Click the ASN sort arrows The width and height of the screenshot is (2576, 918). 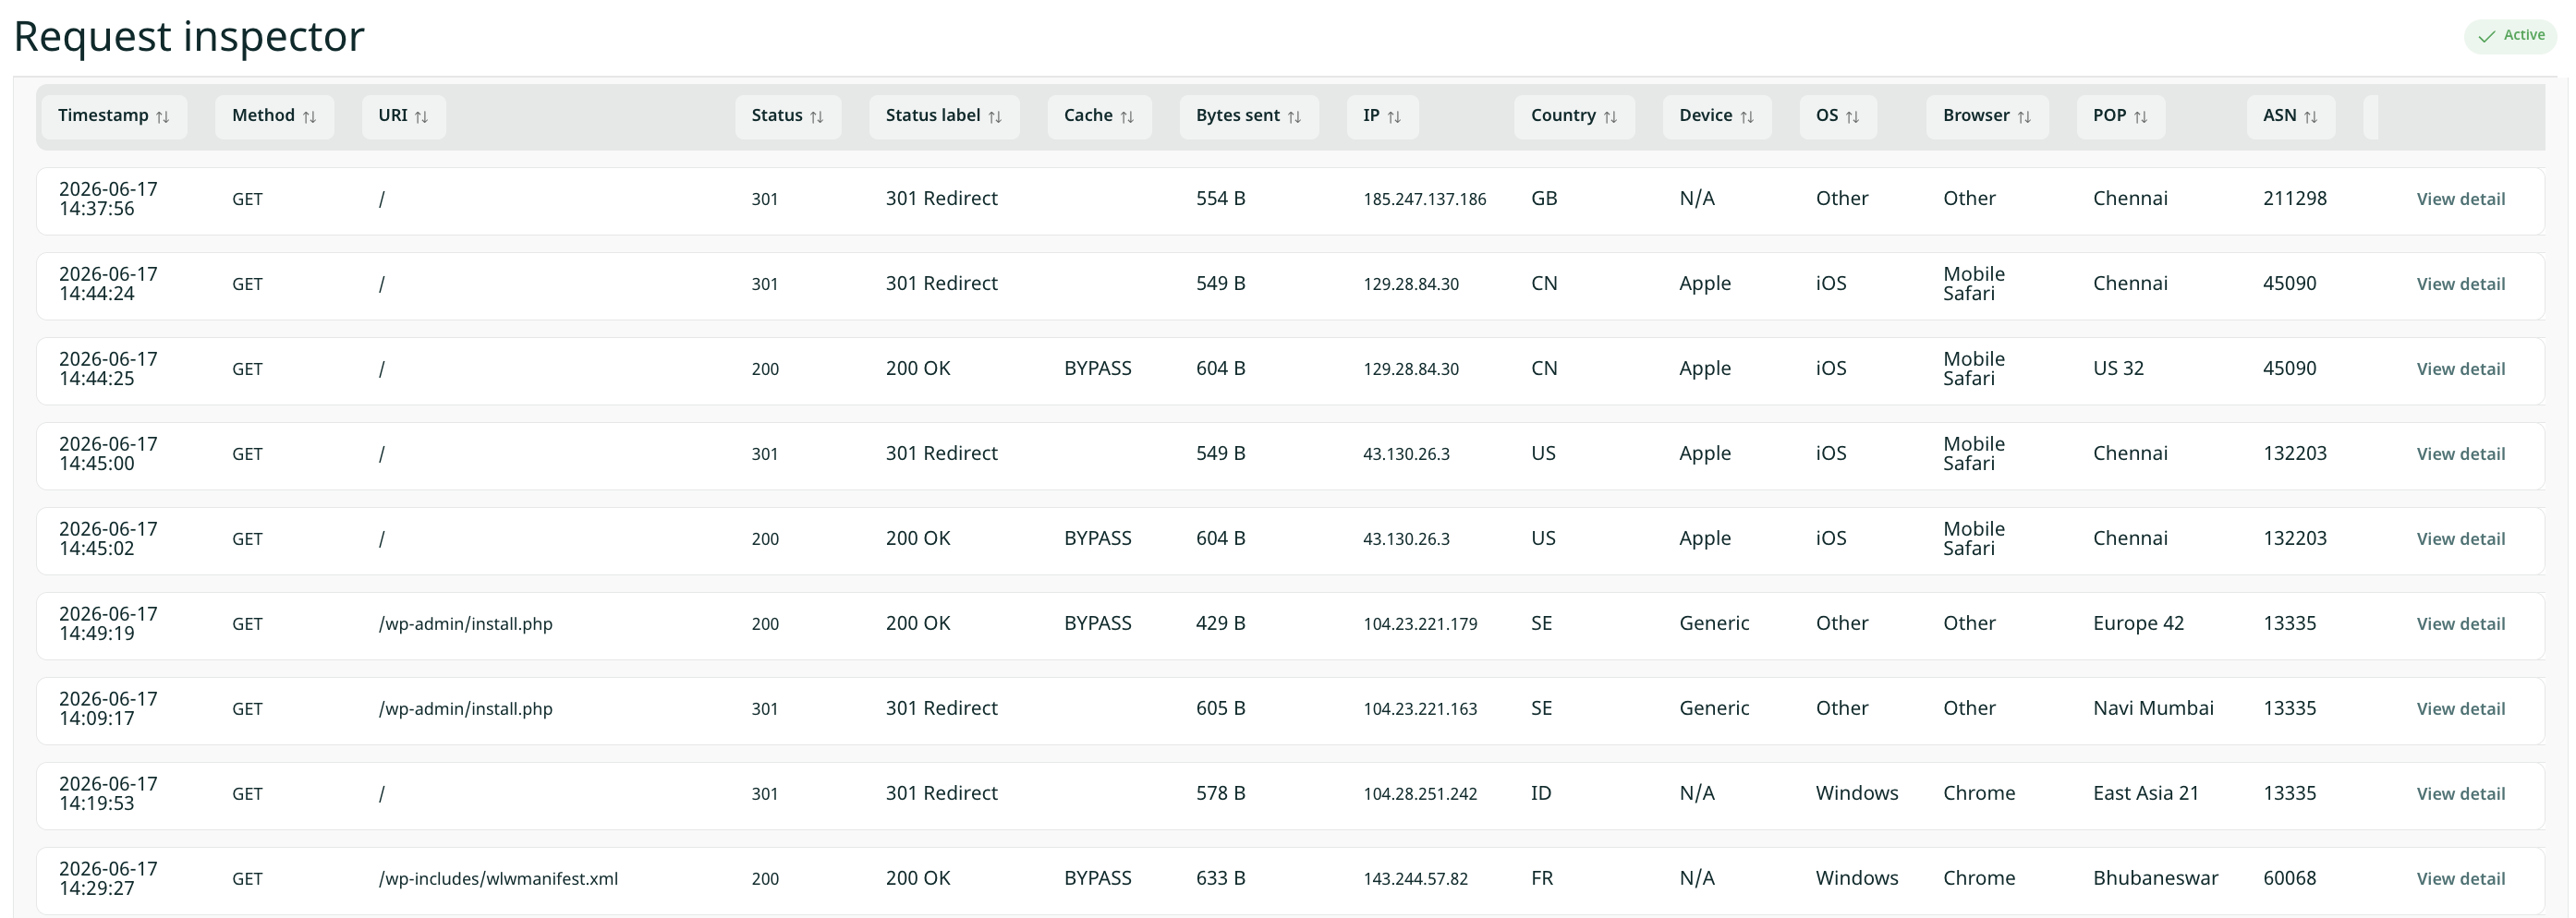tap(2310, 117)
